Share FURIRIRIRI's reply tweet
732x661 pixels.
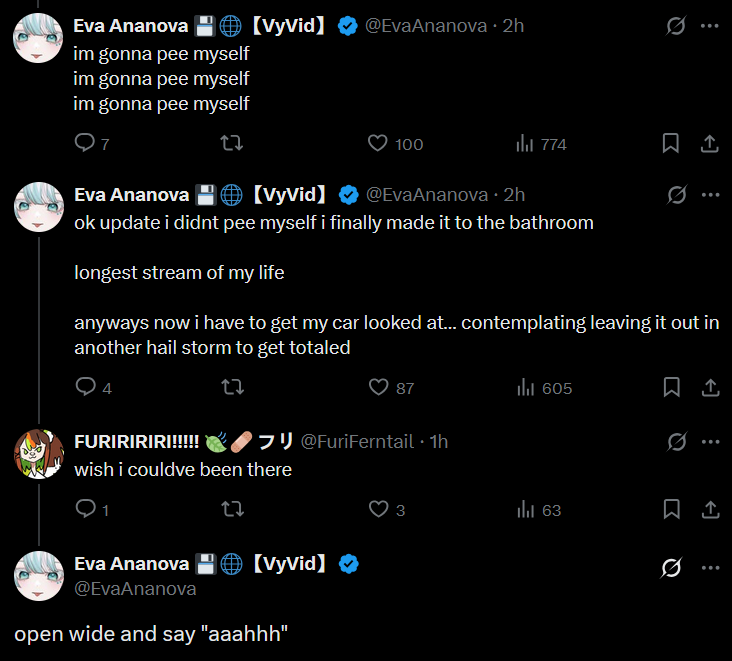[709, 510]
